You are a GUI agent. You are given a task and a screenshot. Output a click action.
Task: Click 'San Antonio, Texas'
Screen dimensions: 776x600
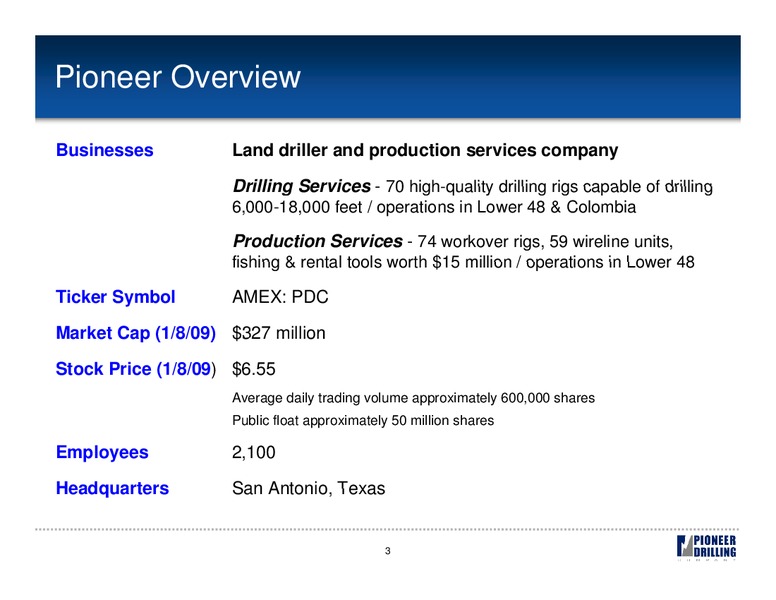tap(308, 489)
